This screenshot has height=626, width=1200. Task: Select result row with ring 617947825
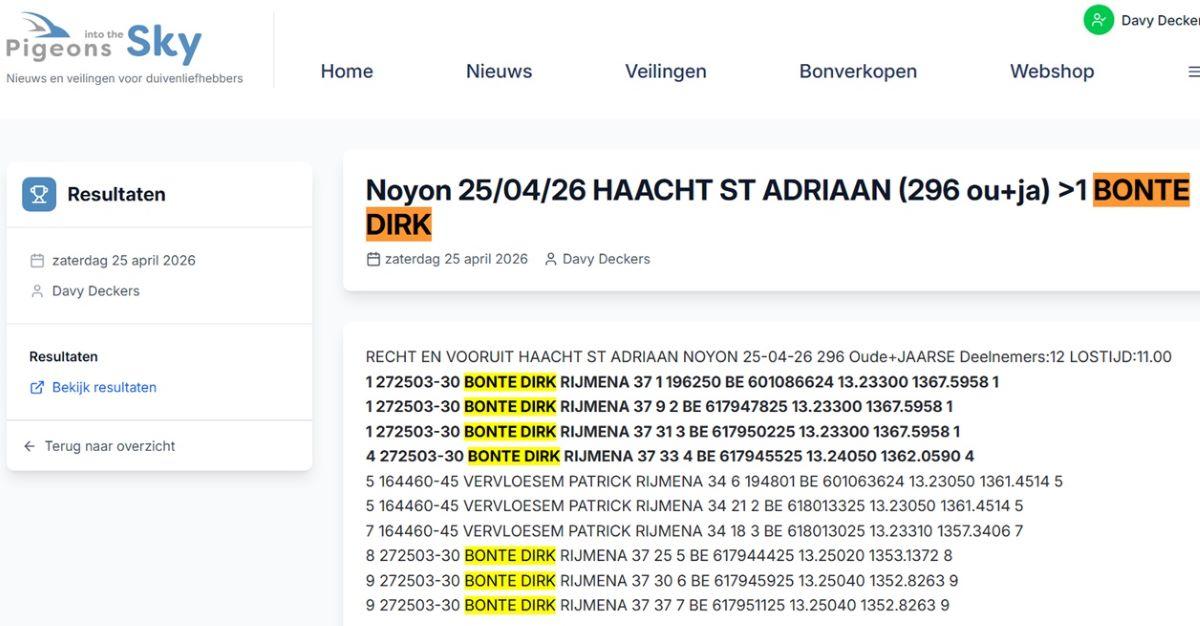click(659, 407)
